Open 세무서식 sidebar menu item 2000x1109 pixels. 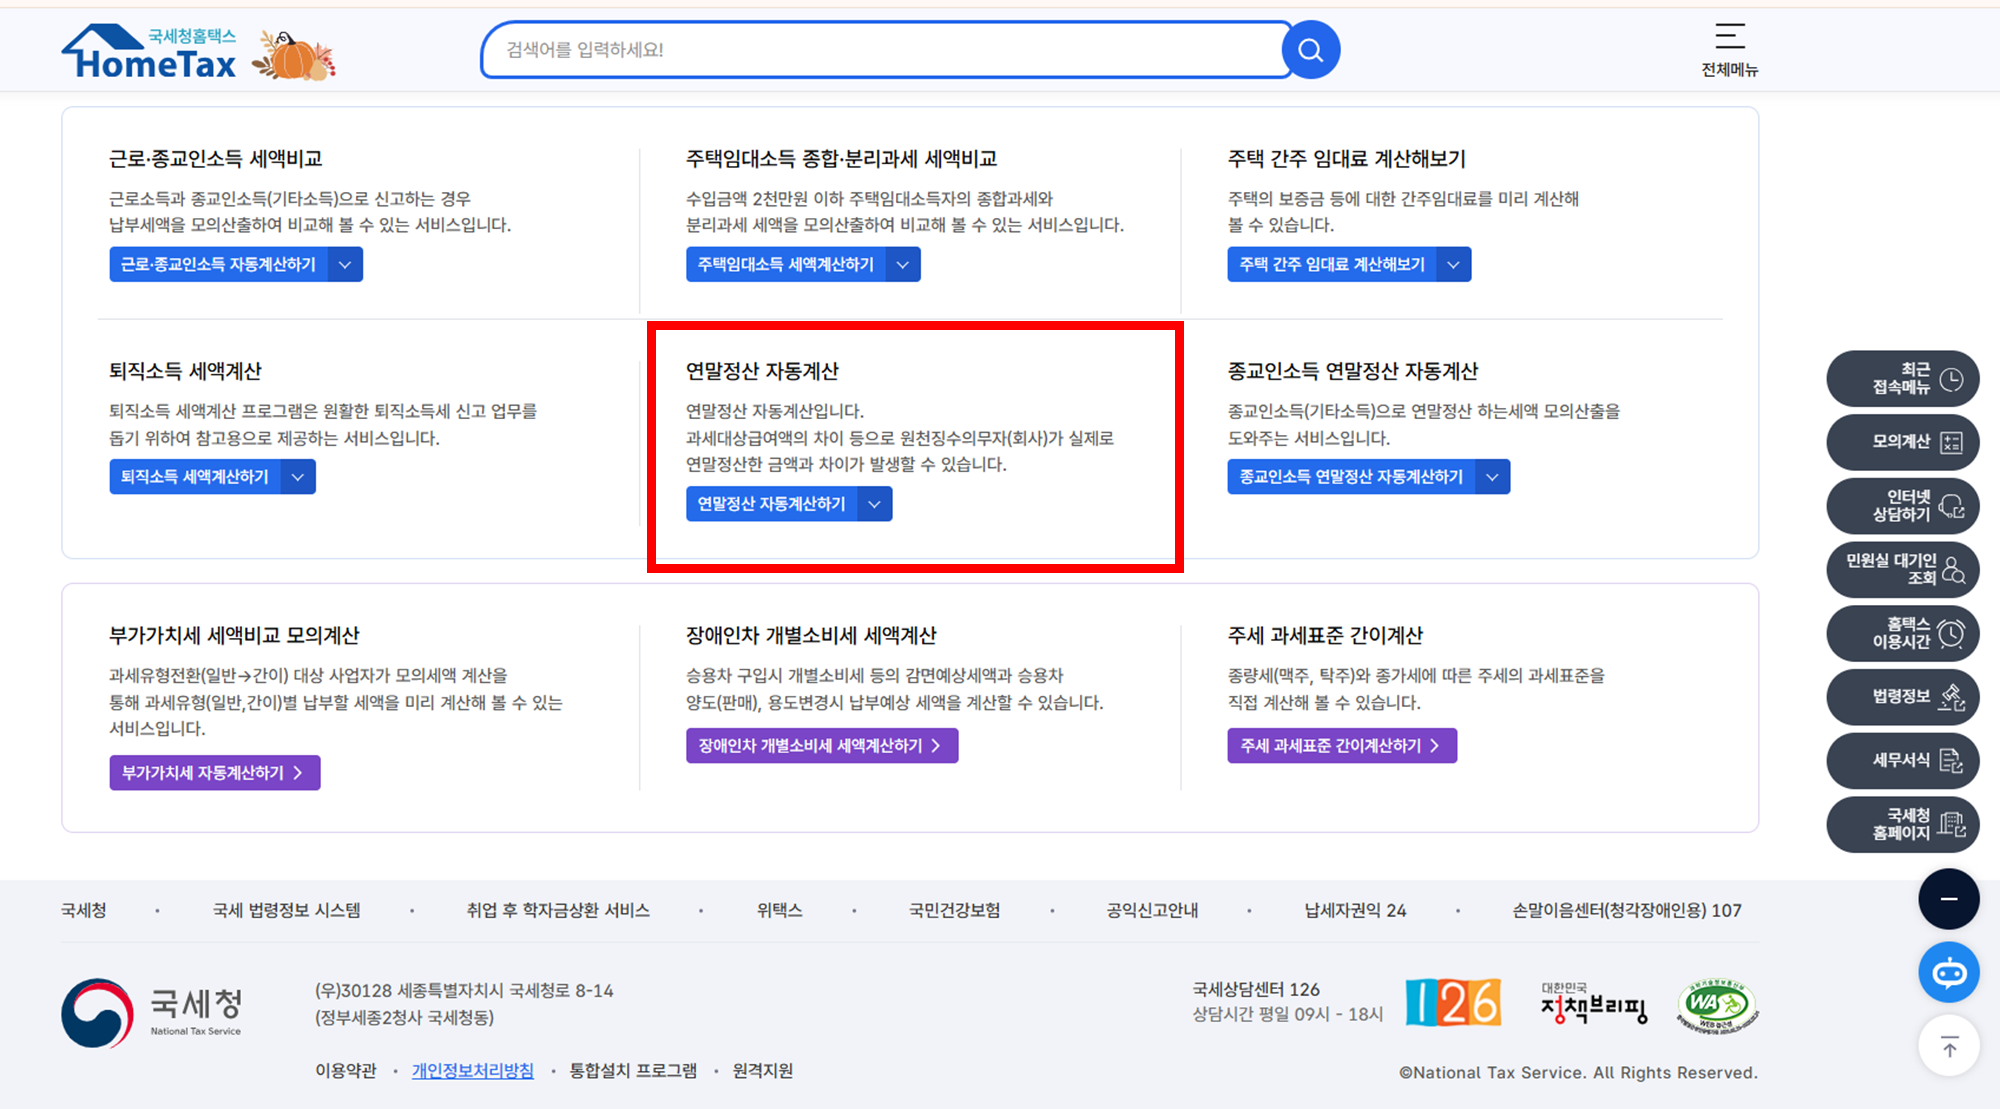click(1902, 760)
